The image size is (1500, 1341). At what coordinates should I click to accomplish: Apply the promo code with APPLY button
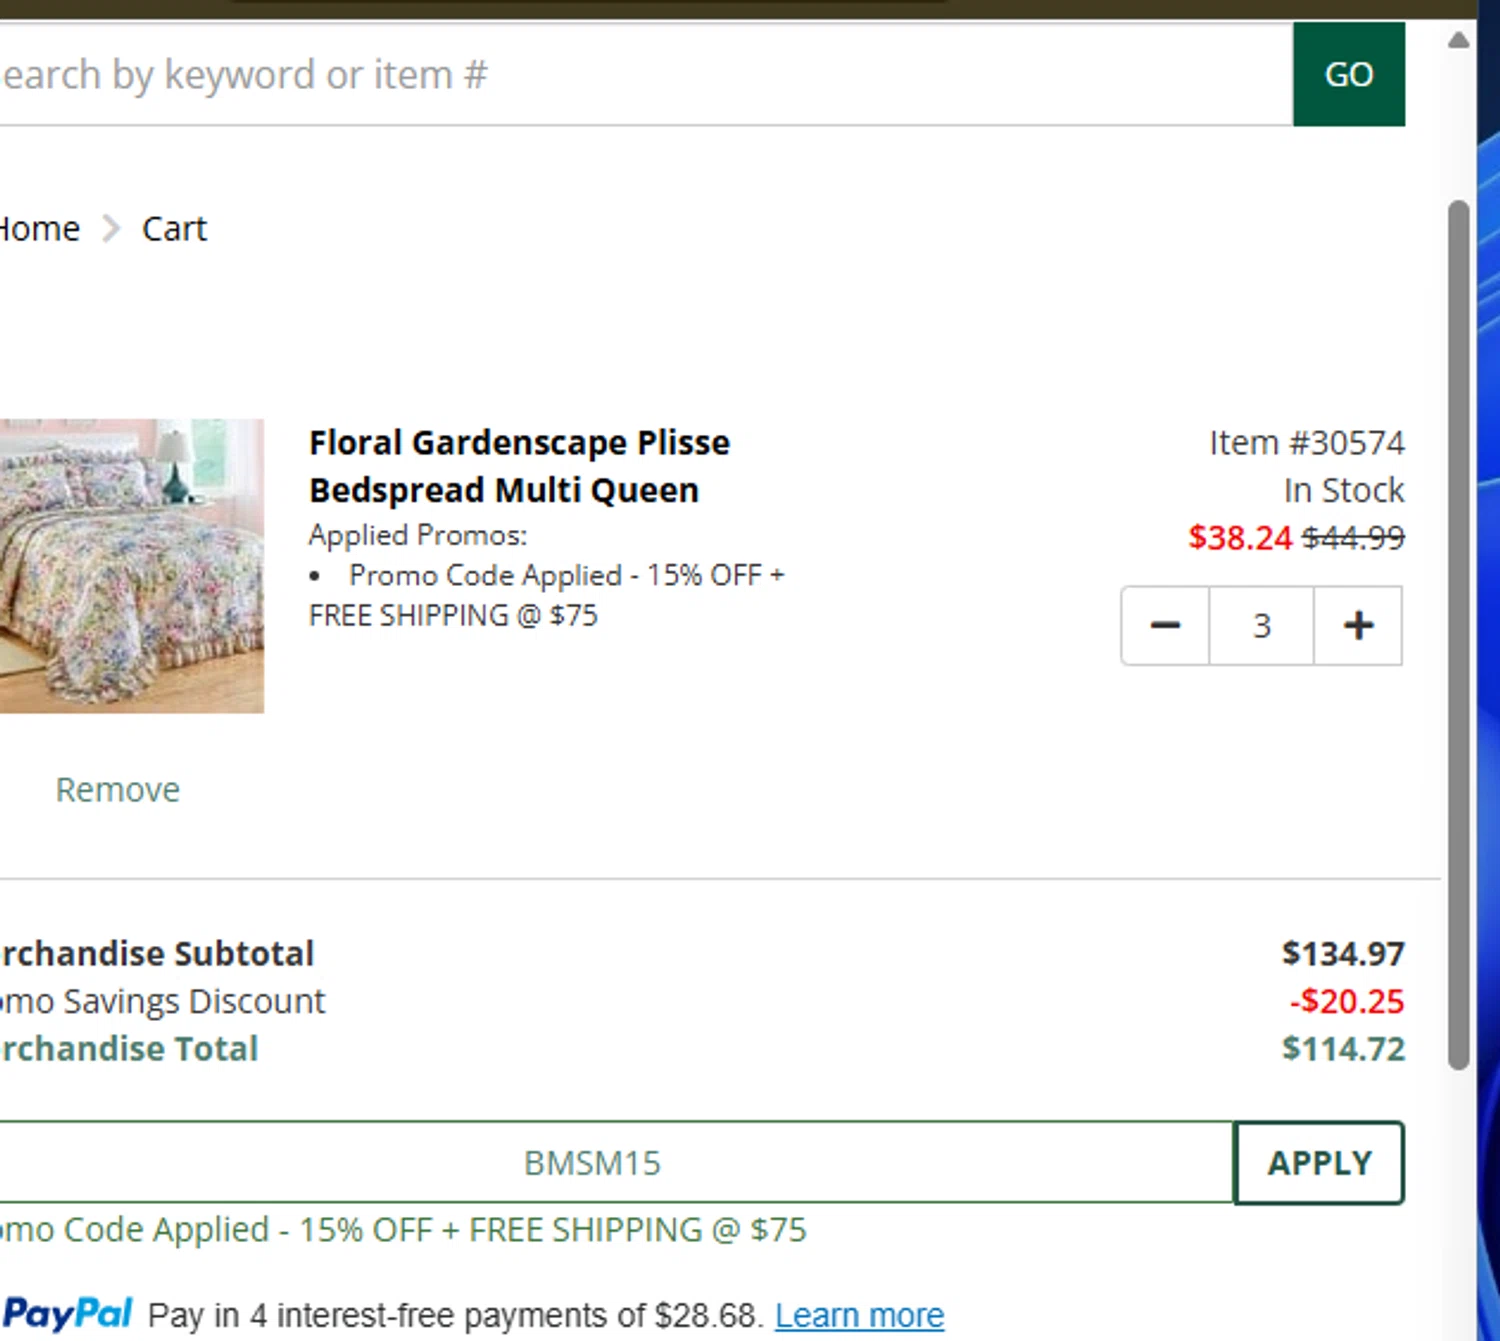pos(1319,1163)
